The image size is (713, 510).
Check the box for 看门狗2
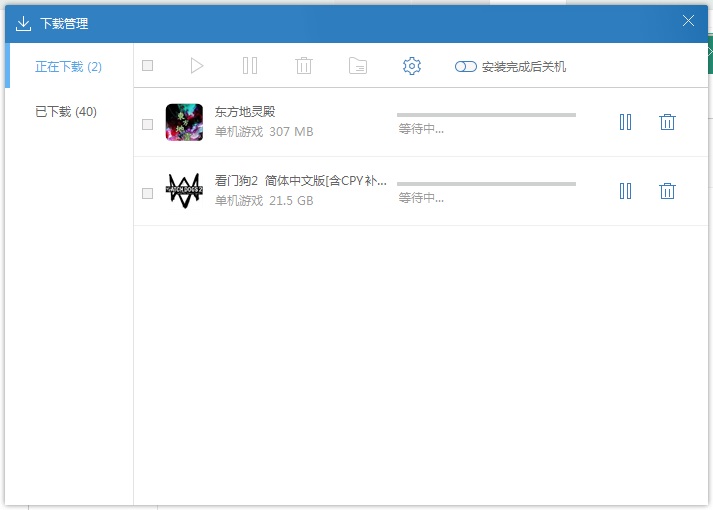(x=147, y=194)
